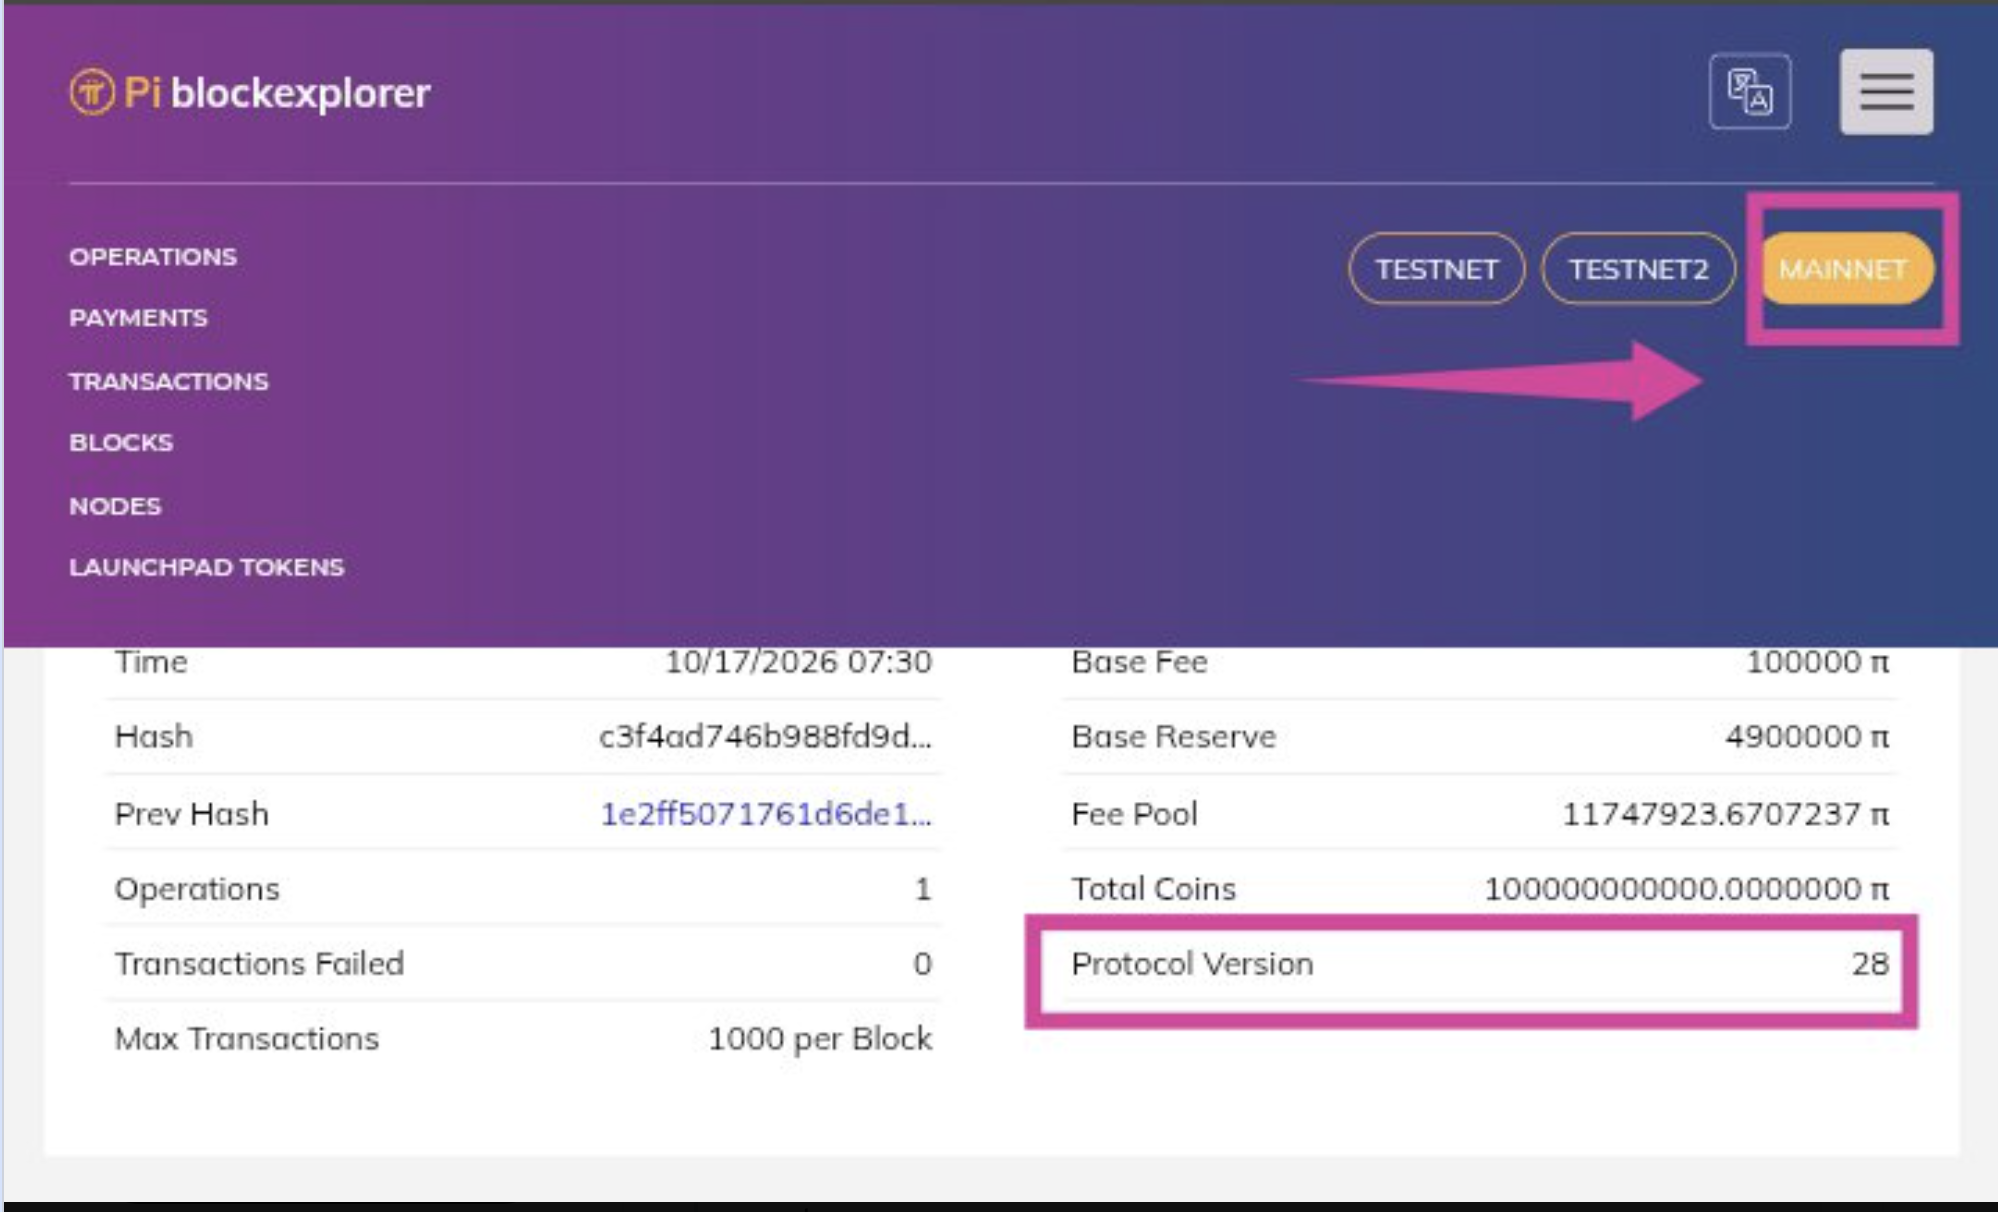Open the NODES menu item

[x=115, y=506]
